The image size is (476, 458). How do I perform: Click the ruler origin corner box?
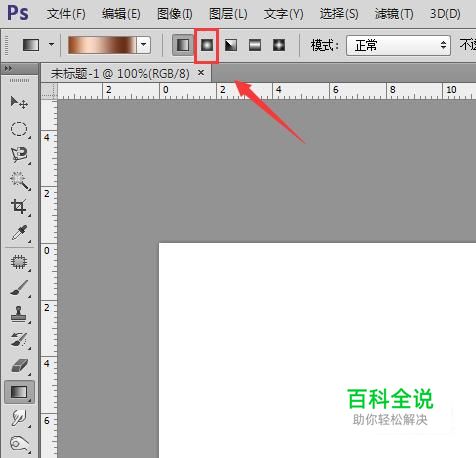[x=49, y=91]
